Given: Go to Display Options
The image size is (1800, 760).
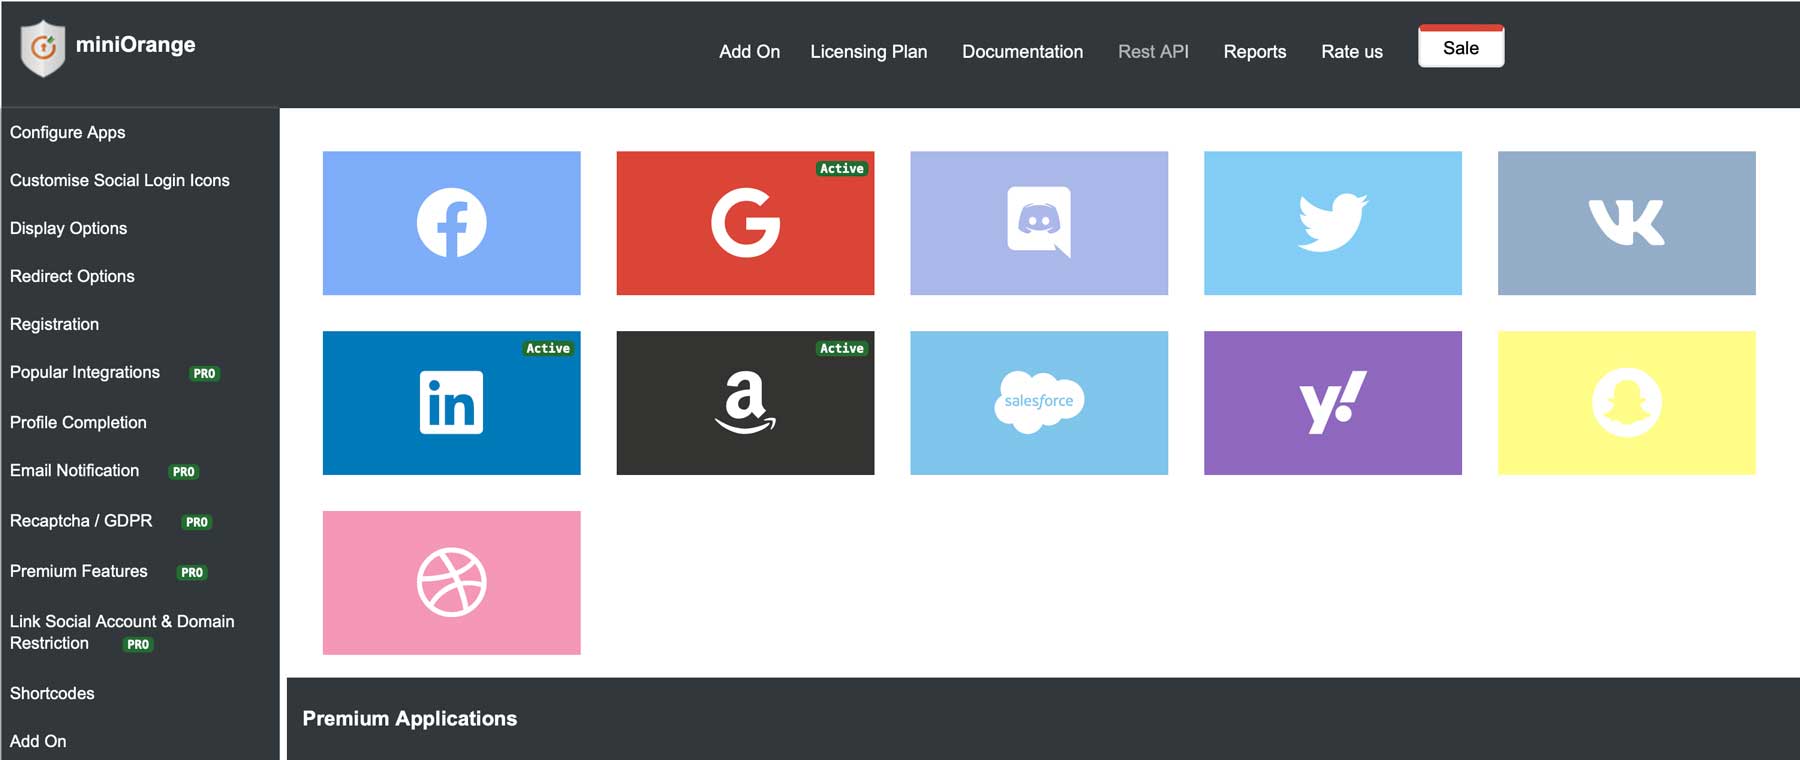Looking at the screenshot, I should pyautogui.click(x=69, y=228).
